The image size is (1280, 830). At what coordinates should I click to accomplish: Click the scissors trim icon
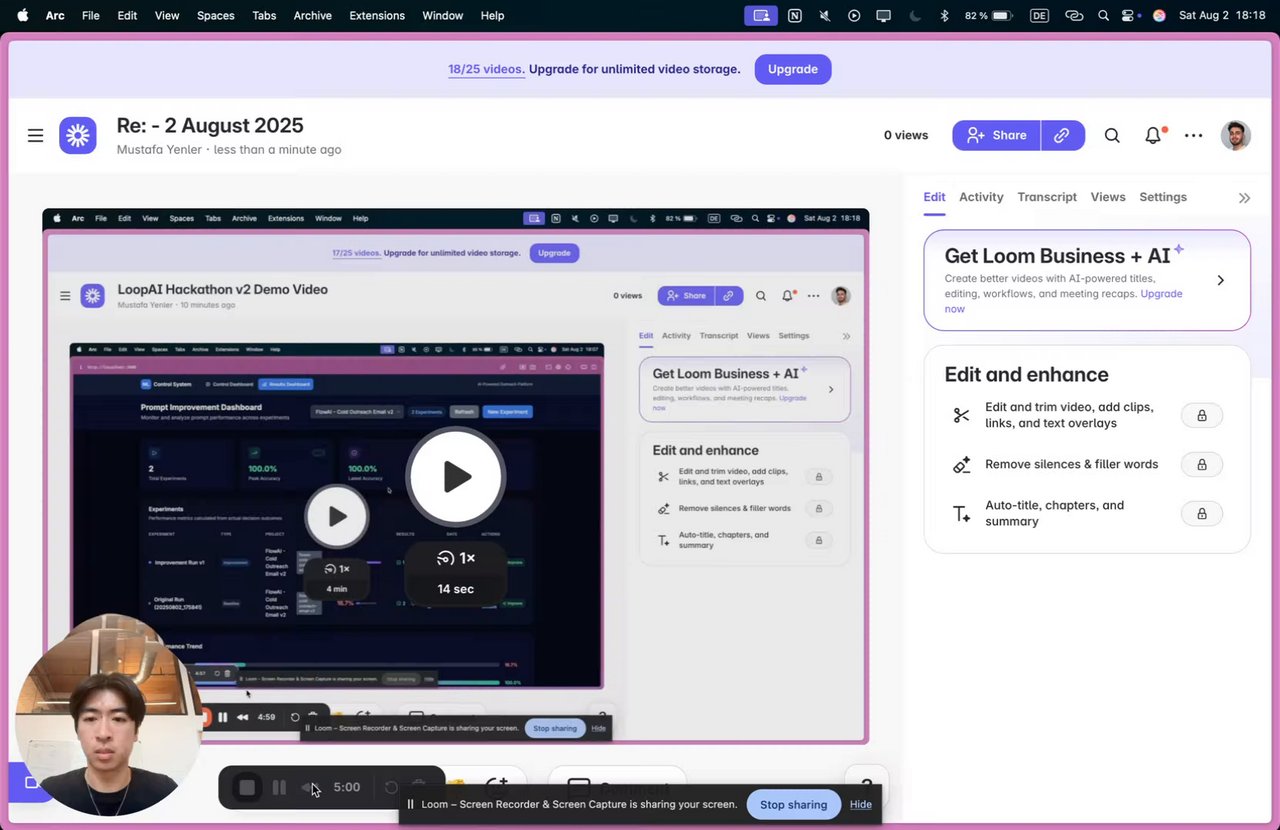[x=961, y=415]
